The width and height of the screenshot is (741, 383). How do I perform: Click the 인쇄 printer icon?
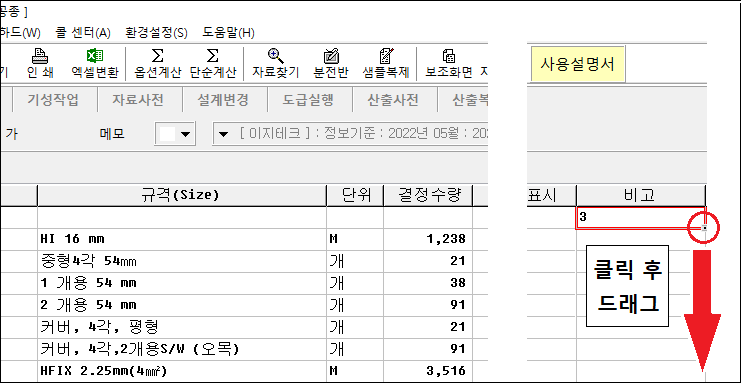40,63
